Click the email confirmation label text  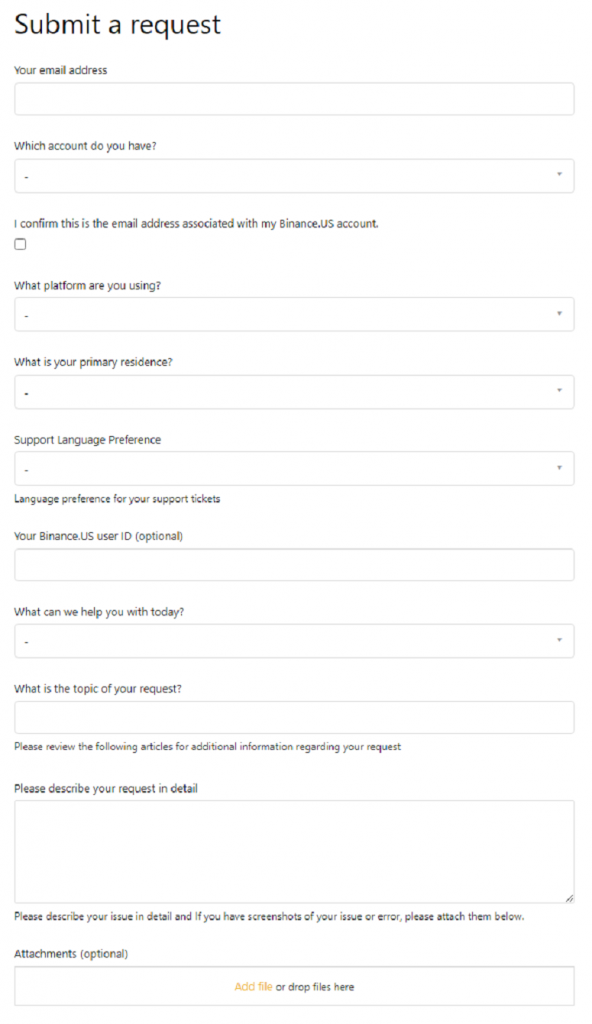(x=196, y=223)
